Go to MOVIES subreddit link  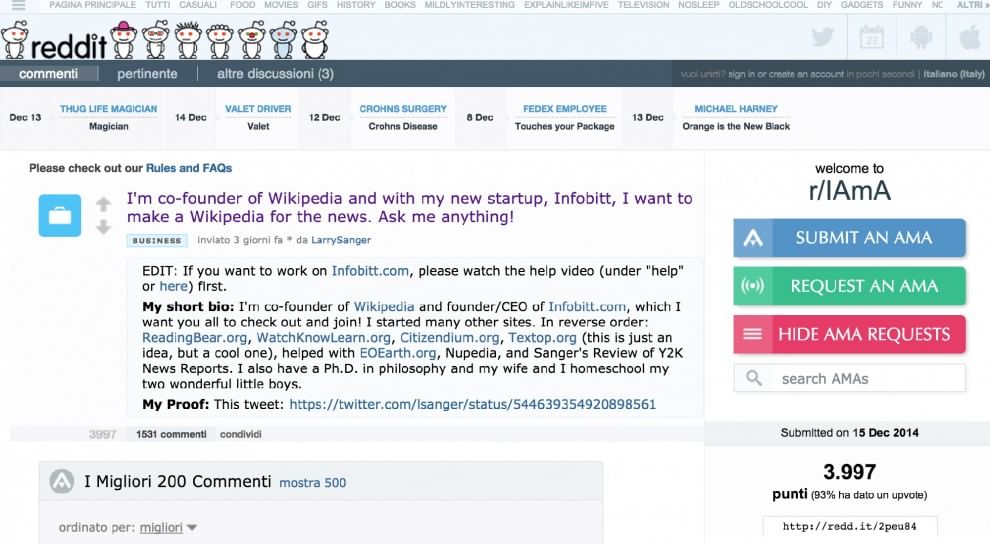(281, 5)
